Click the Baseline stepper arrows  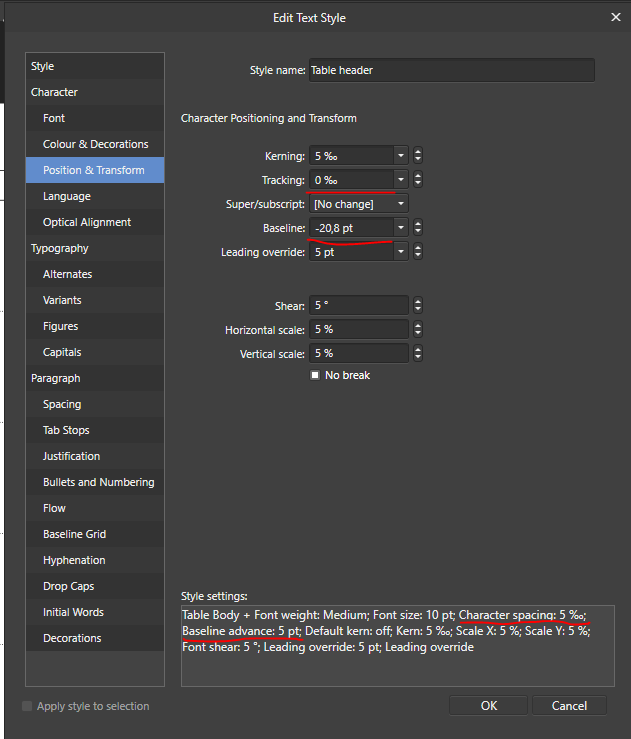tap(418, 228)
